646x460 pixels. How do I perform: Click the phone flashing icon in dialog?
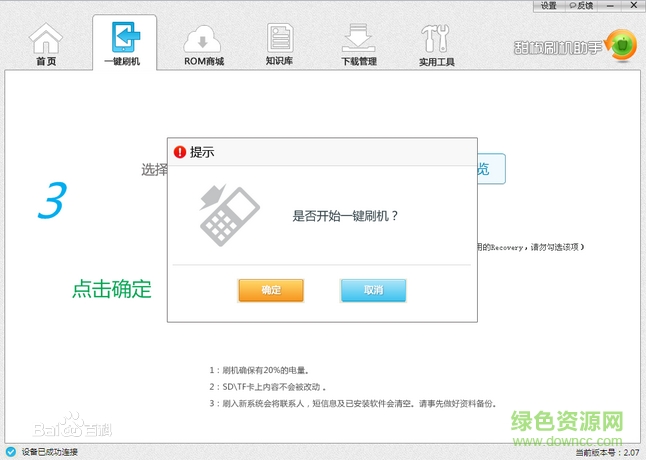[x=229, y=215]
